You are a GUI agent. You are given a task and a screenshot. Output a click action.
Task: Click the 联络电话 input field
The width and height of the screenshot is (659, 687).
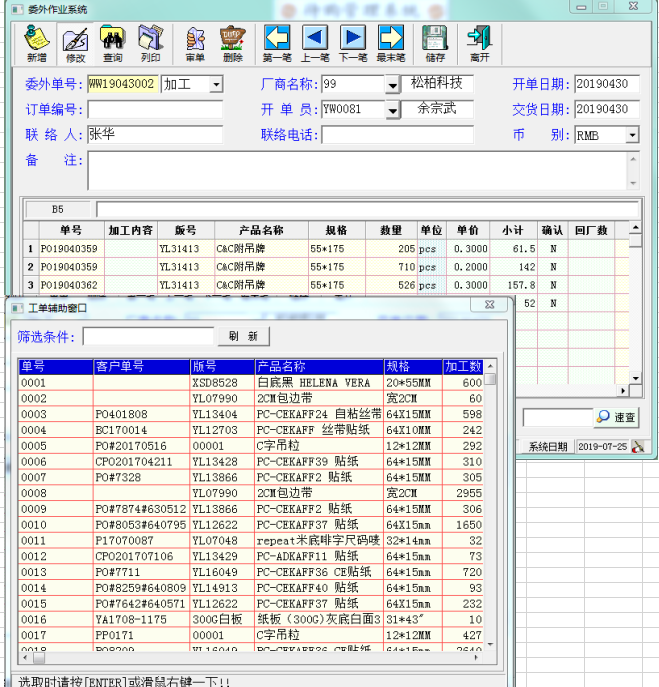pos(397,135)
